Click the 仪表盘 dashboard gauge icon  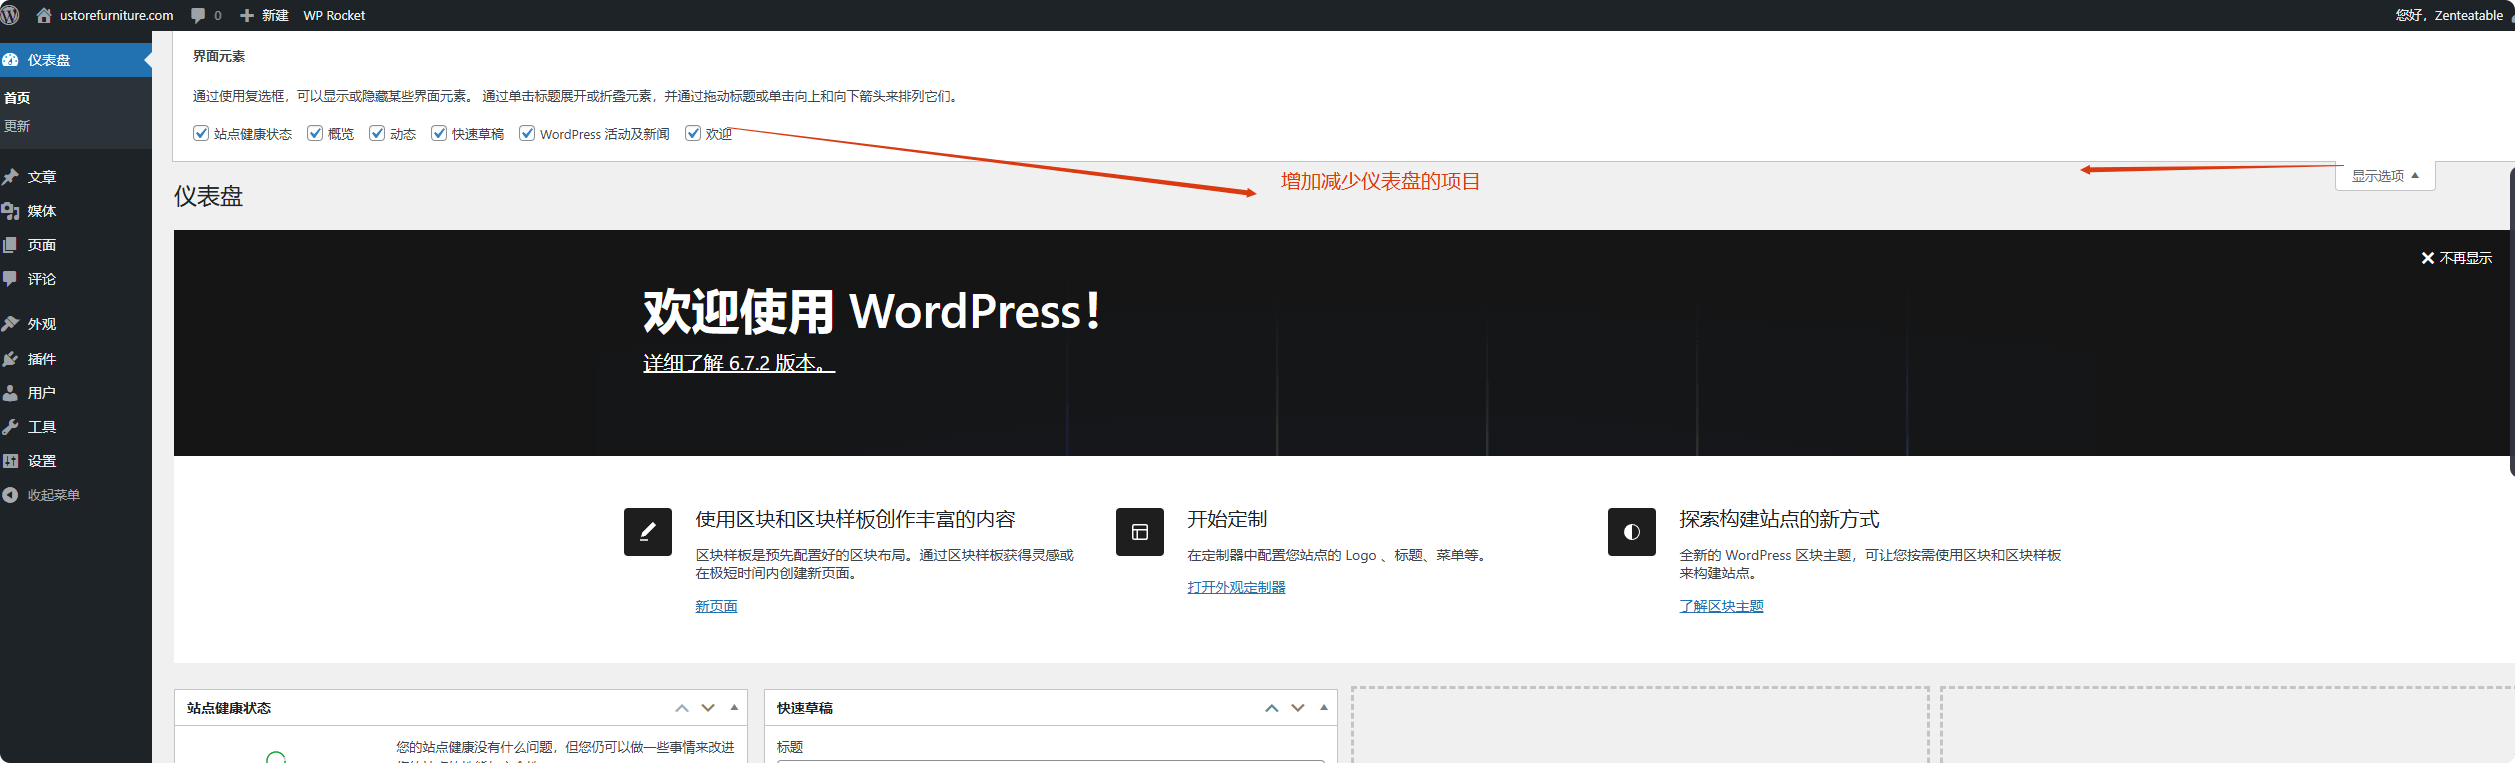(11, 60)
